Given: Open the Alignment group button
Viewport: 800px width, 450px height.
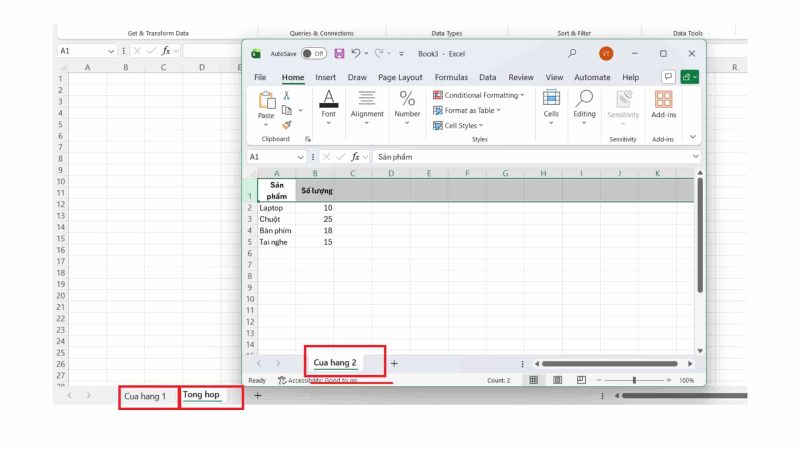Looking at the screenshot, I should tap(367, 107).
